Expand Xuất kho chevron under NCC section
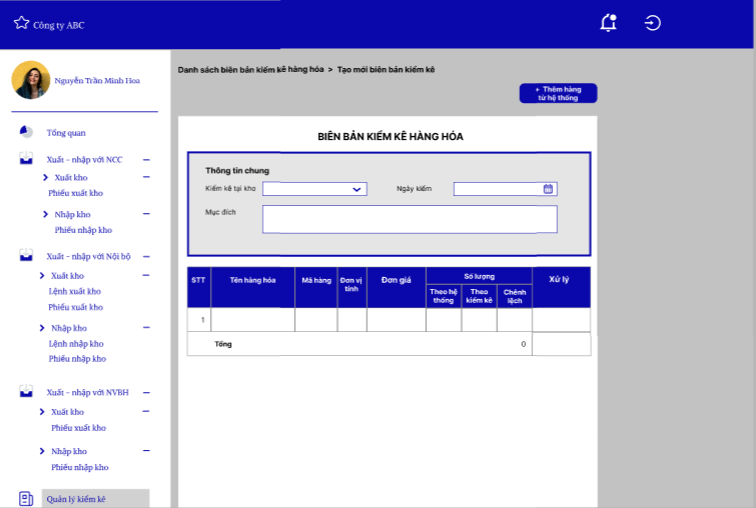 [x=45, y=177]
